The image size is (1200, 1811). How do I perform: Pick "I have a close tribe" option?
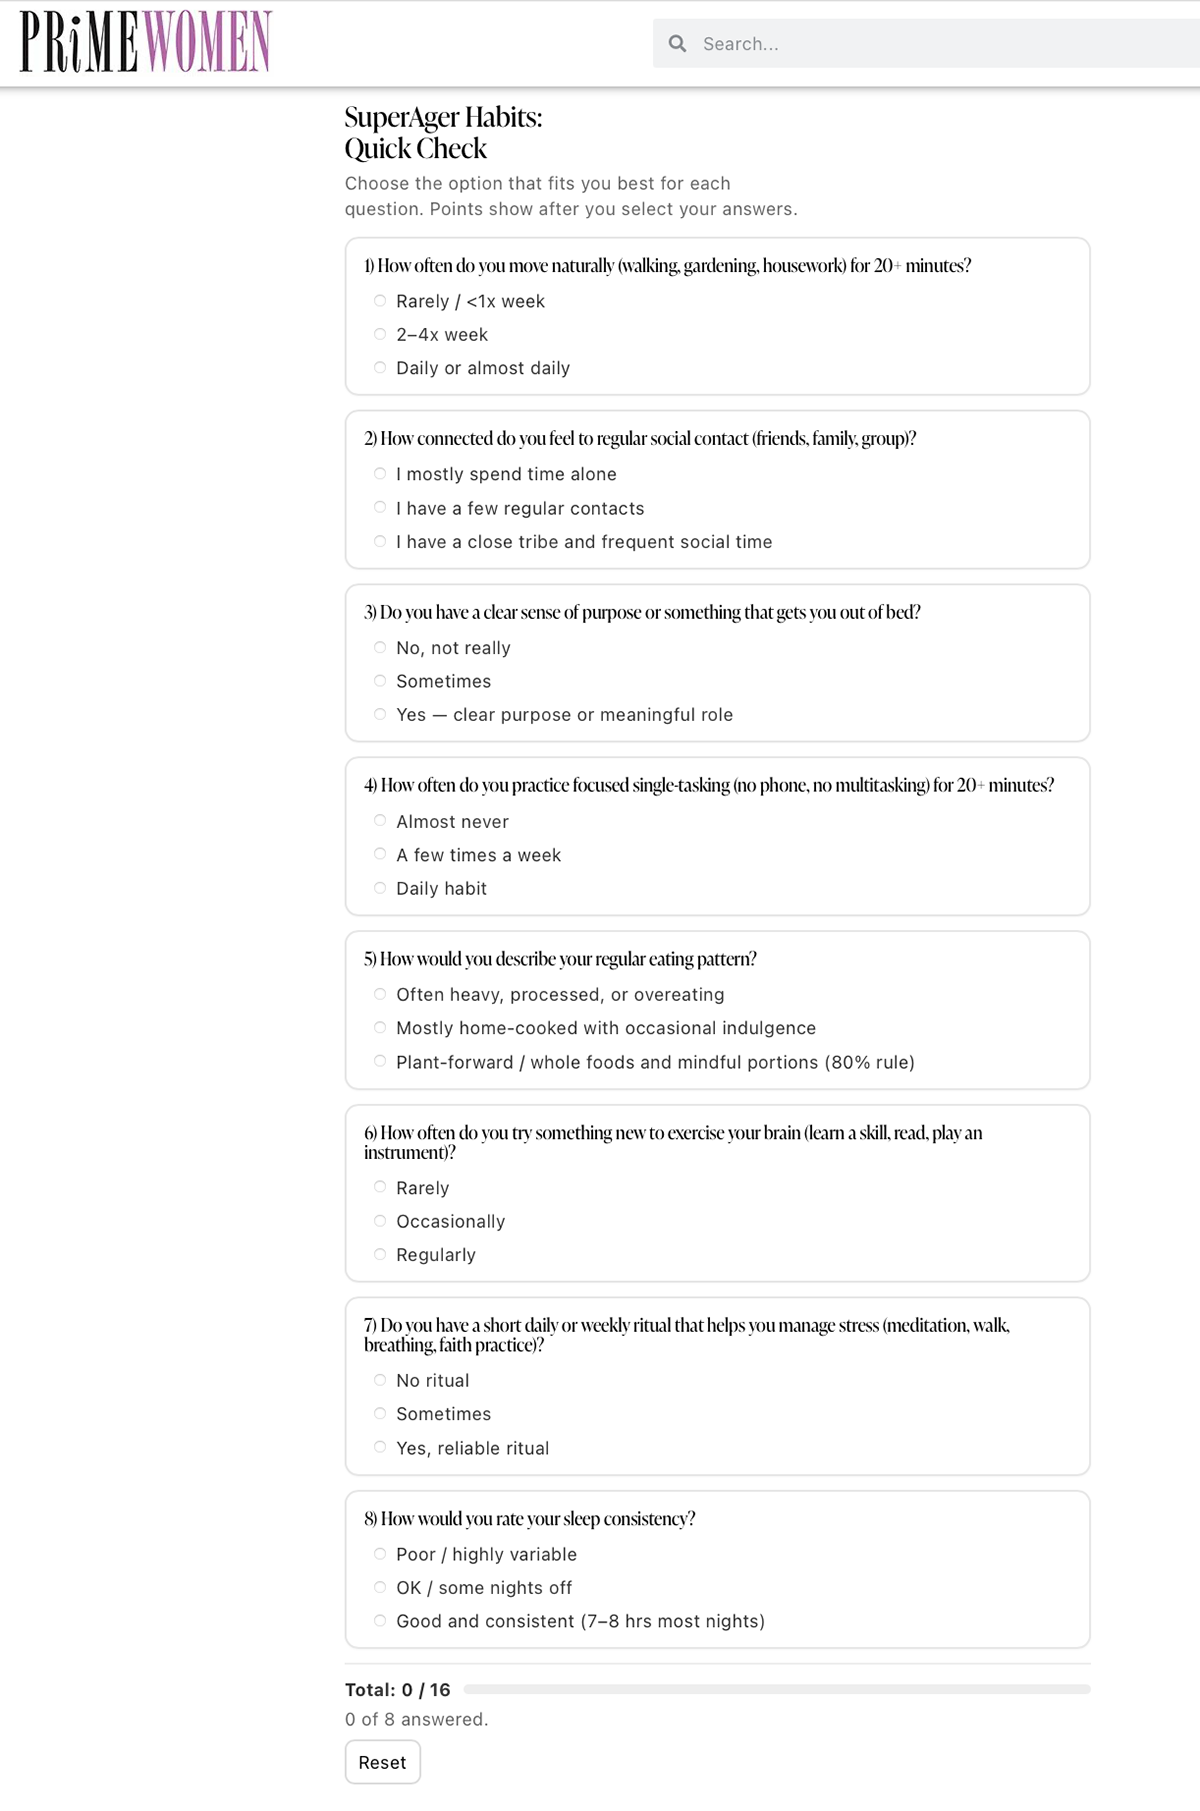click(x=380, y=542)
